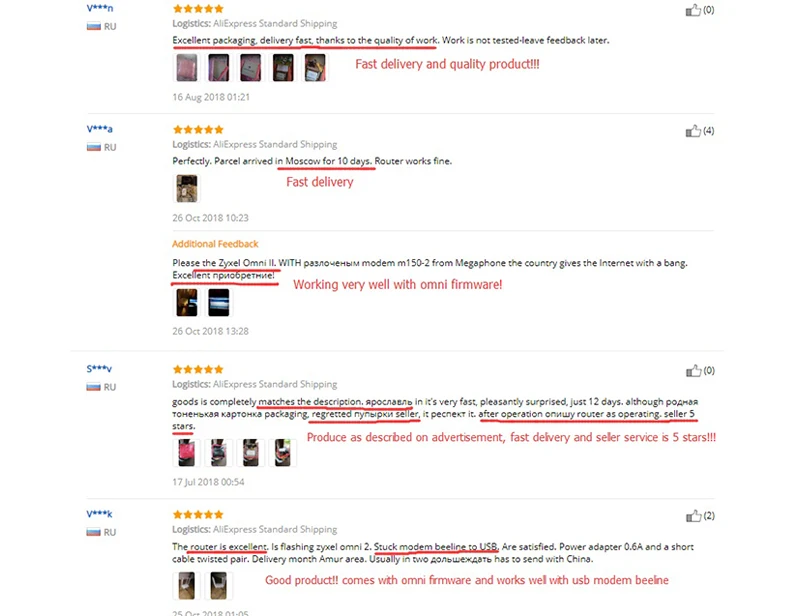View the single photo in V***a's review
Screen dimensions: 800x616
187,188
